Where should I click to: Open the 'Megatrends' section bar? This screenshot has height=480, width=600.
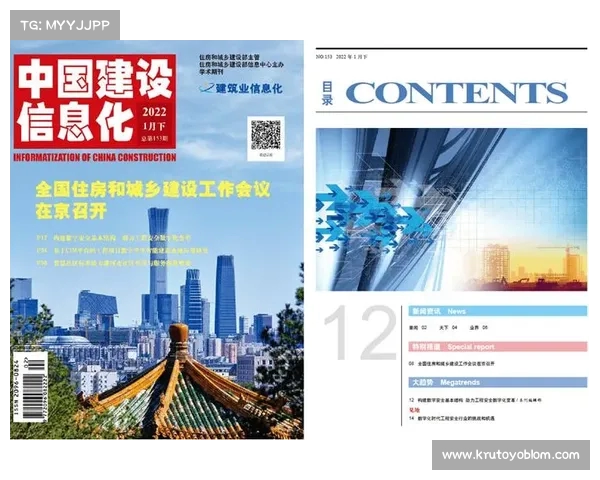(497, 382)
